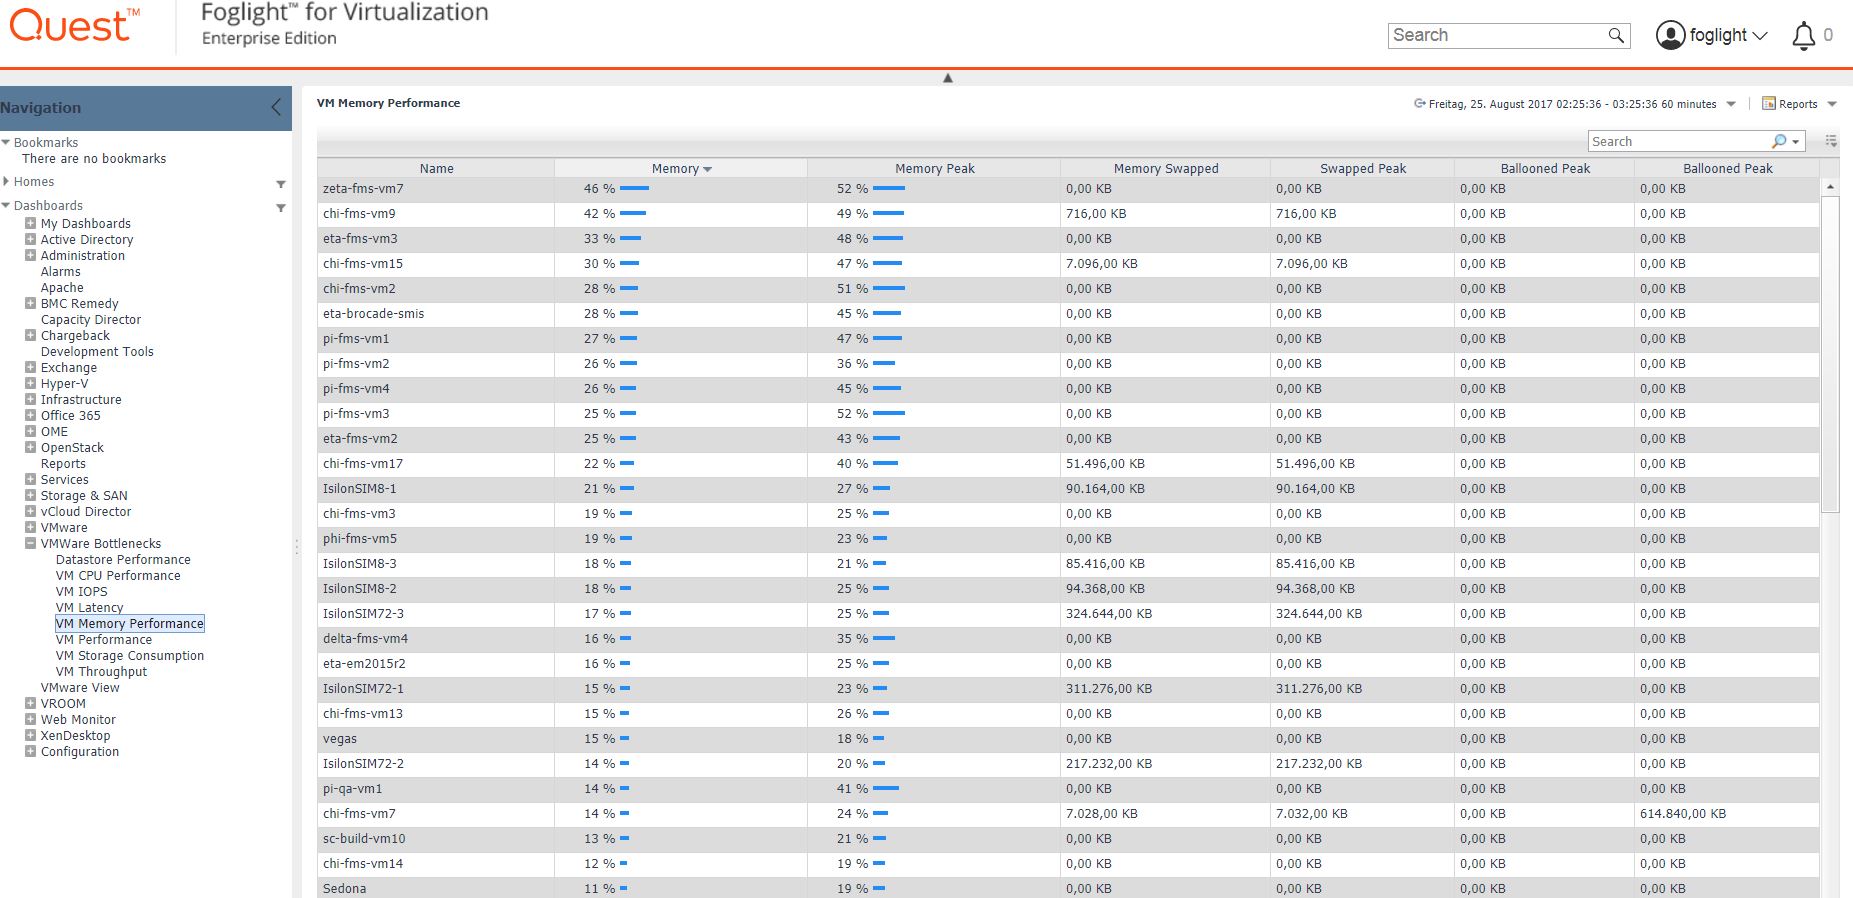Expand the Chargeback node
The image size is (1853, 898).
(x=30, y=335)
